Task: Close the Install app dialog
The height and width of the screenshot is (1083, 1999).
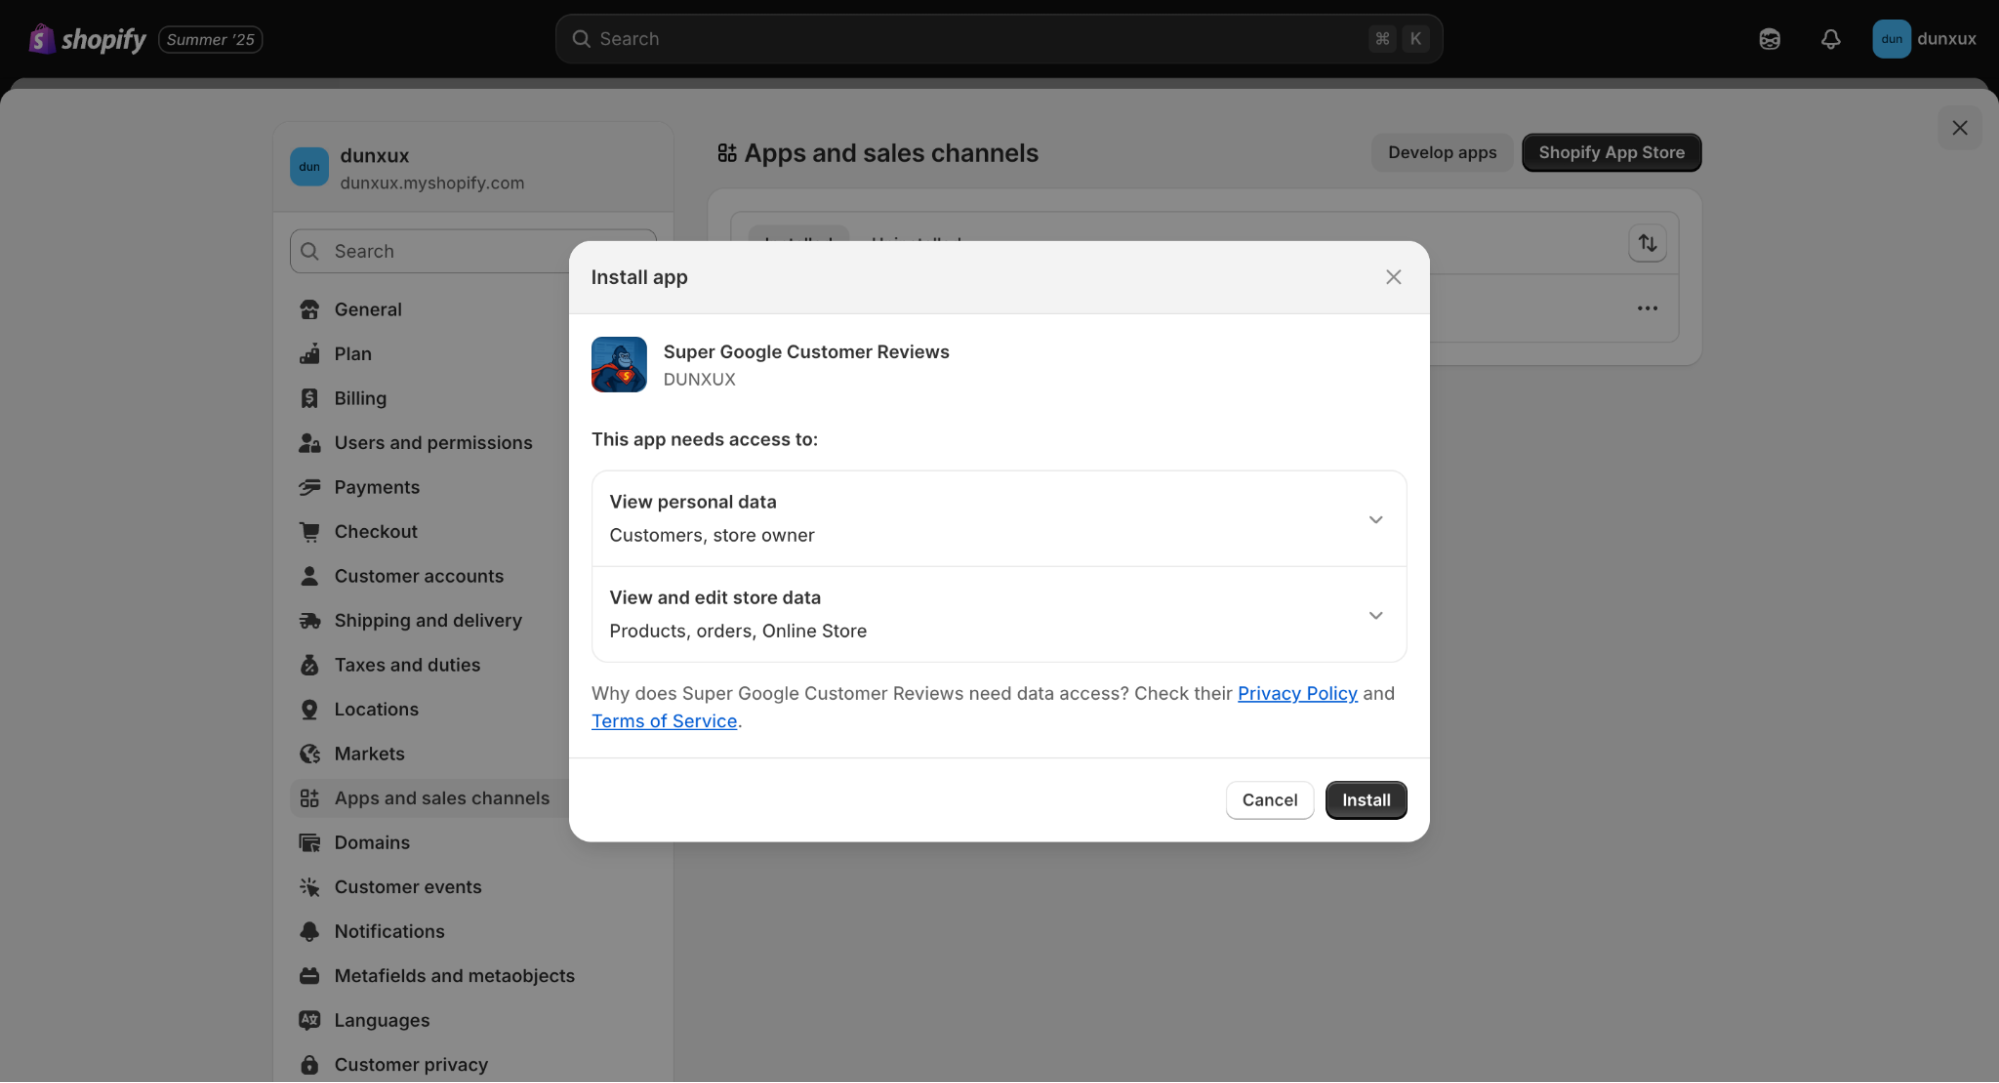Action: (1393, 277)
